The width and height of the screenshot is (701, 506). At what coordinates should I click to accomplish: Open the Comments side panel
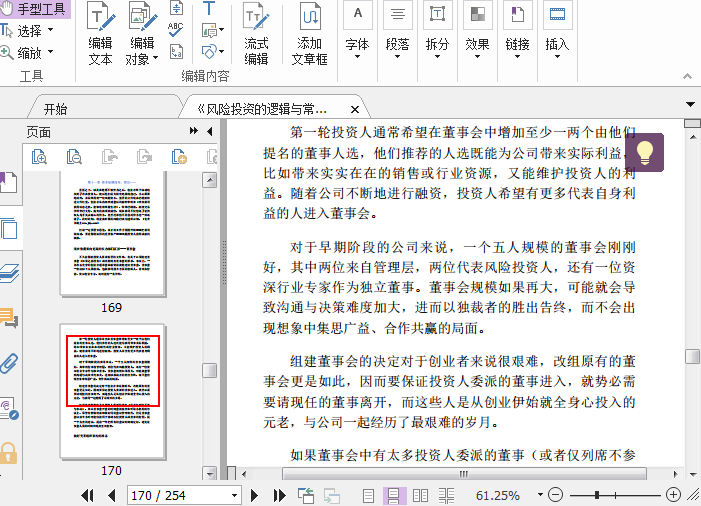pos(8,317)
